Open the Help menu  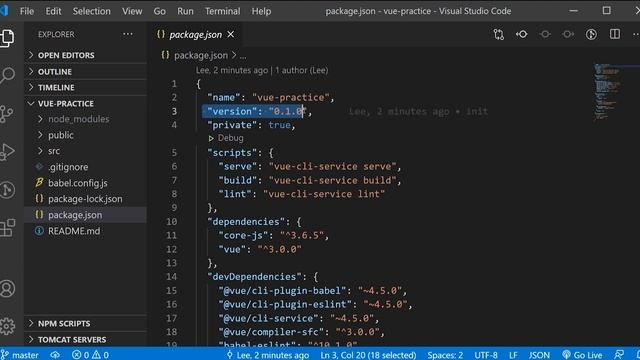(x=261, y=11)
